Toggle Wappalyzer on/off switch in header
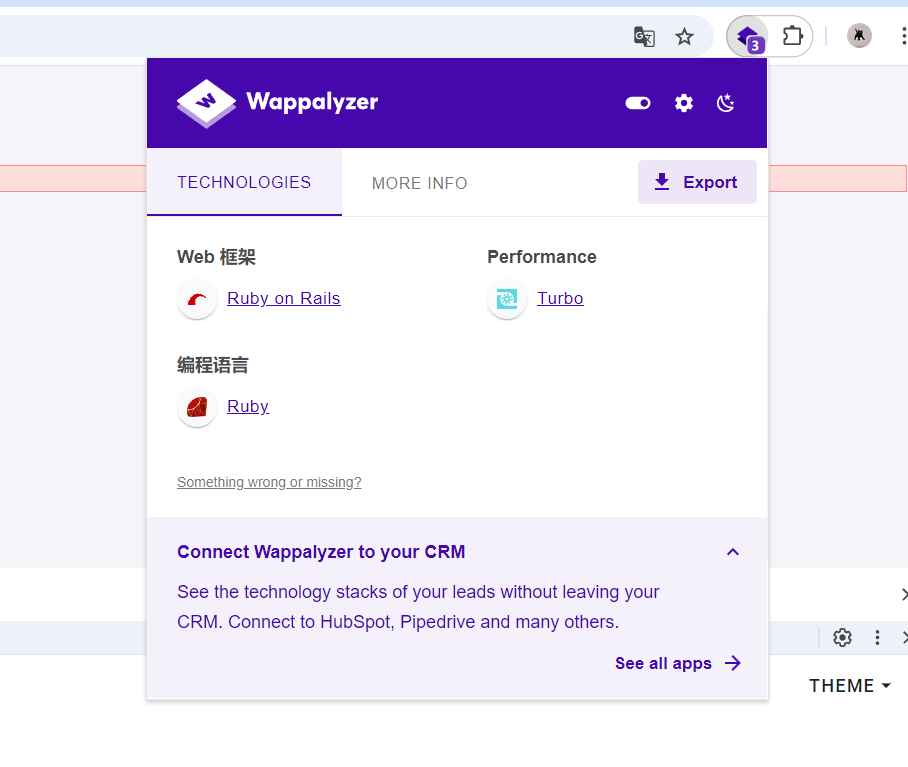This screenshot has width=908, height=767. point(638,103)
